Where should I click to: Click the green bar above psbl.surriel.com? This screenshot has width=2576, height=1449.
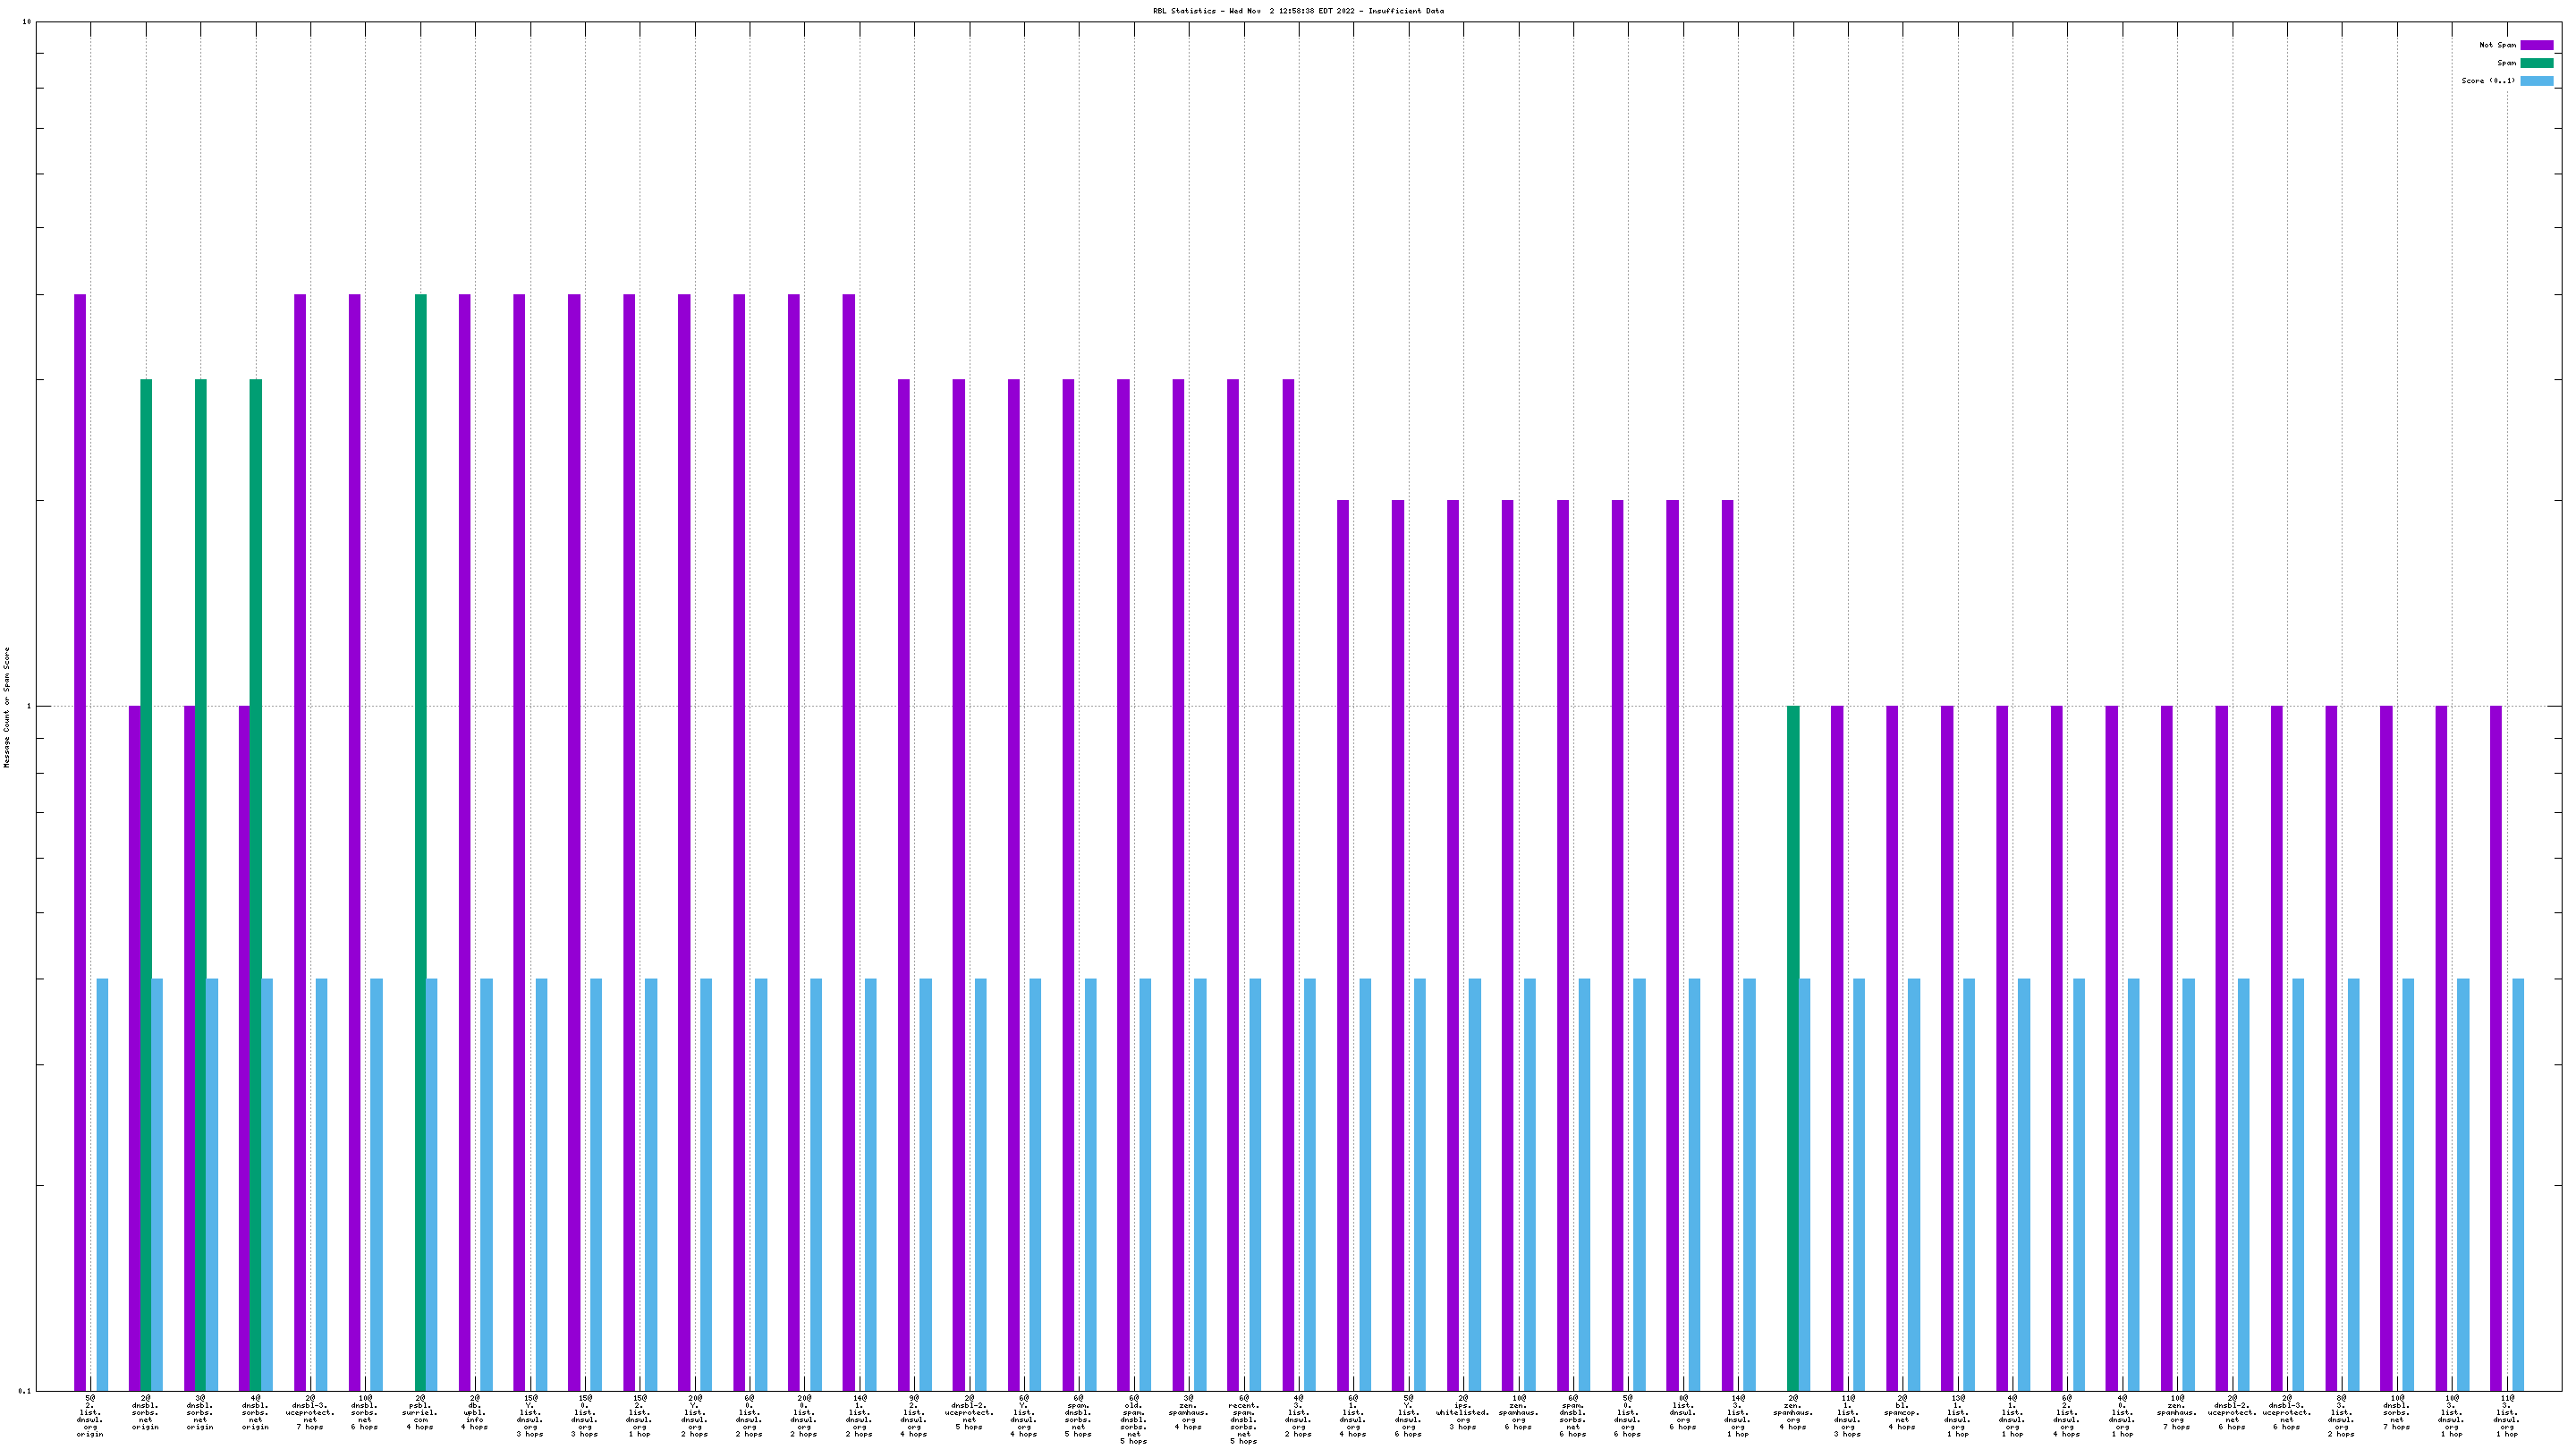[x=421, y=840]
